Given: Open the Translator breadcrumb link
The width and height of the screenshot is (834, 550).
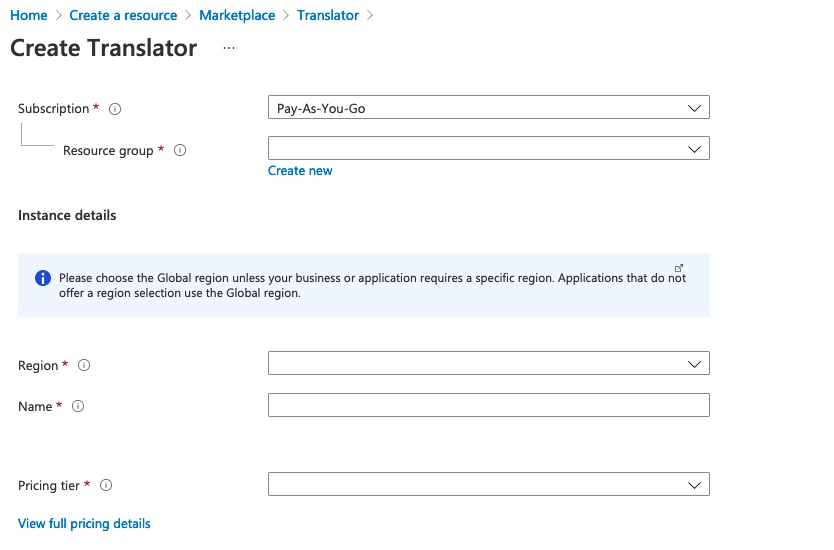Looking at the screenshot, I should coord(328,15).
